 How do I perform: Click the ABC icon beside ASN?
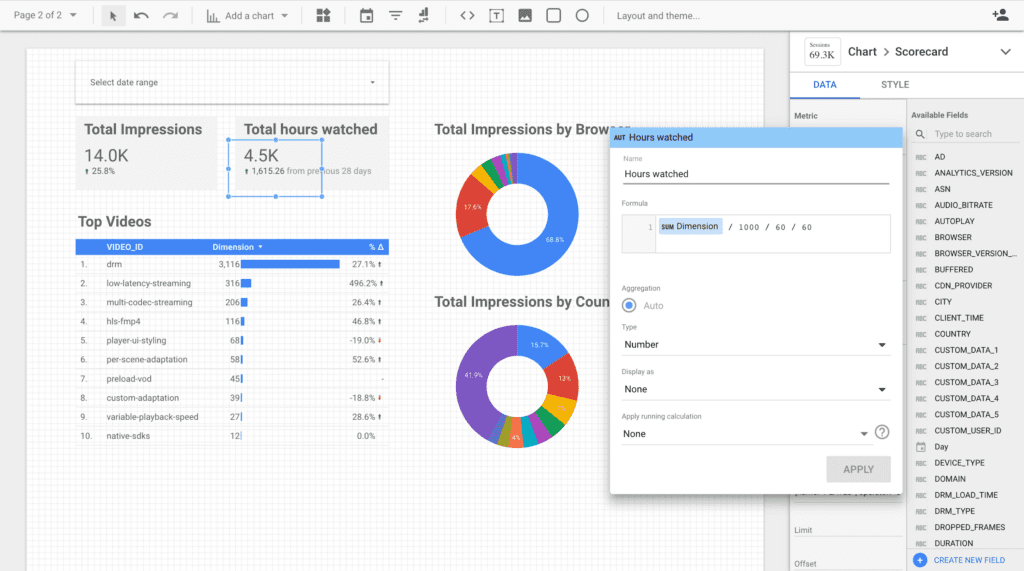click(x=921, y=189)
